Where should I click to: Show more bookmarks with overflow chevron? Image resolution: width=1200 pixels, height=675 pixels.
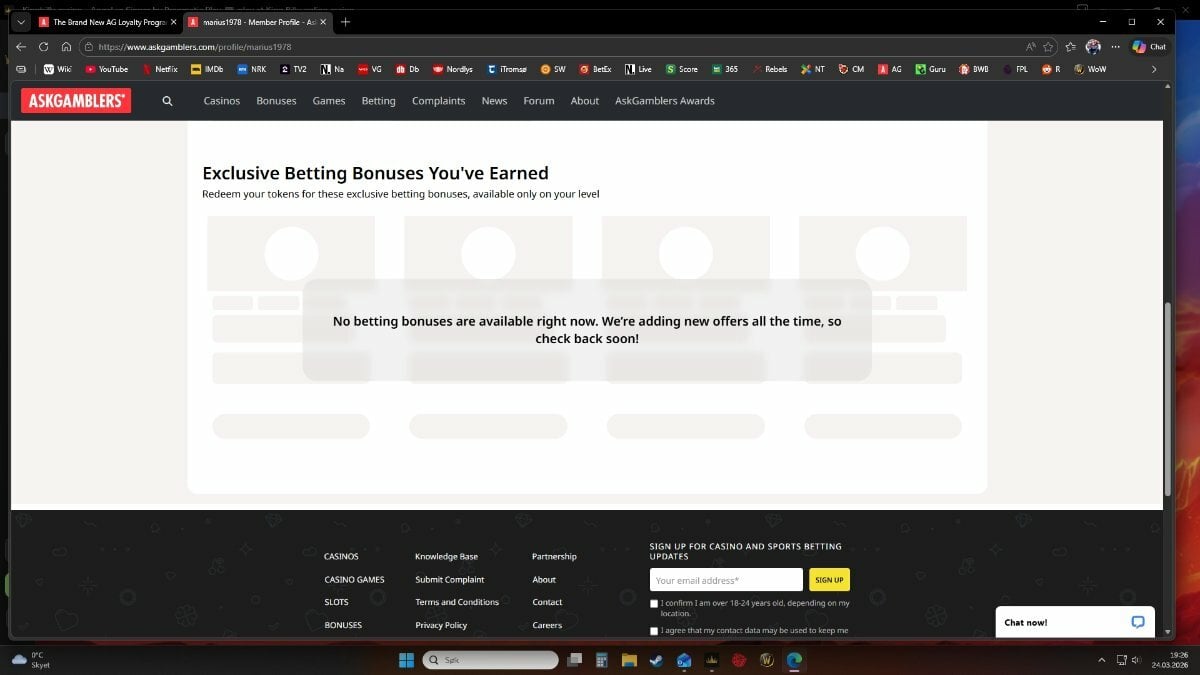coord(1153,69)
